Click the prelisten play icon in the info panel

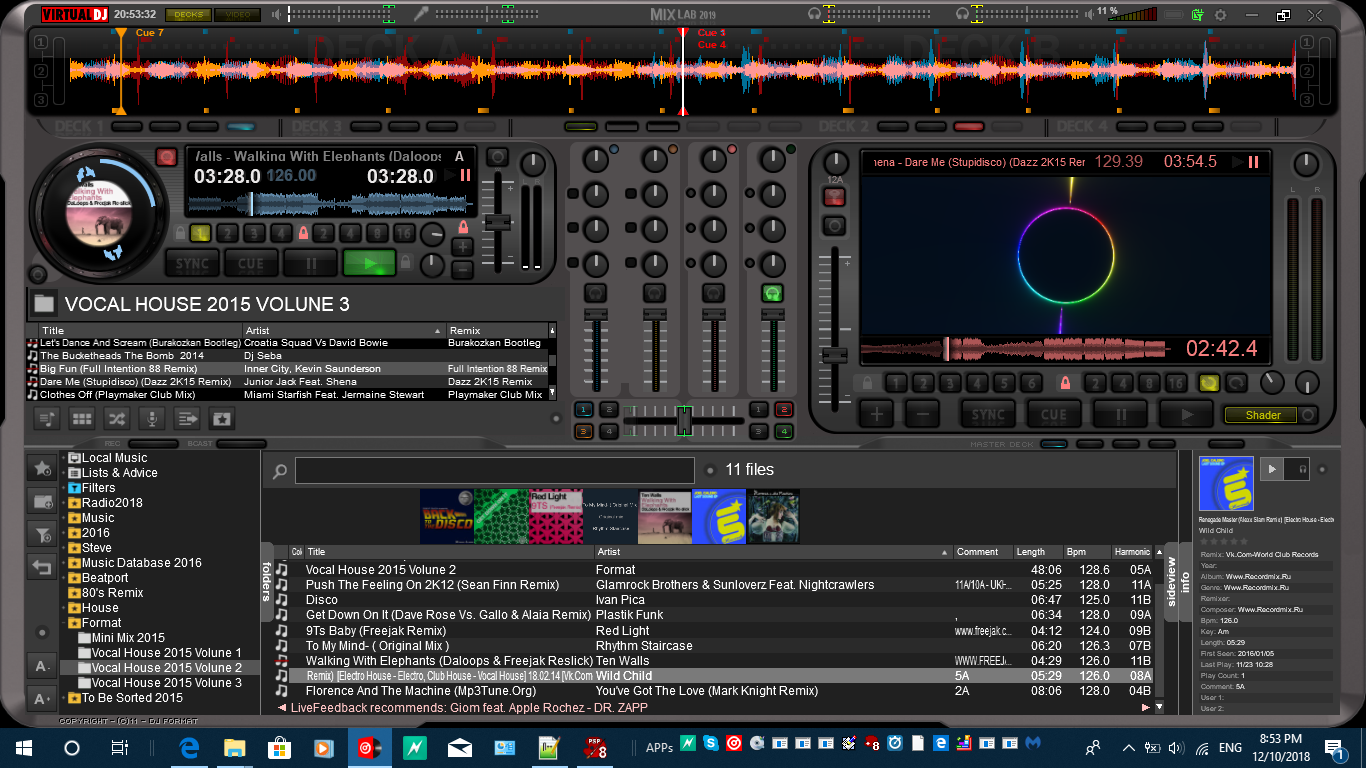[x=1272, y=468]
